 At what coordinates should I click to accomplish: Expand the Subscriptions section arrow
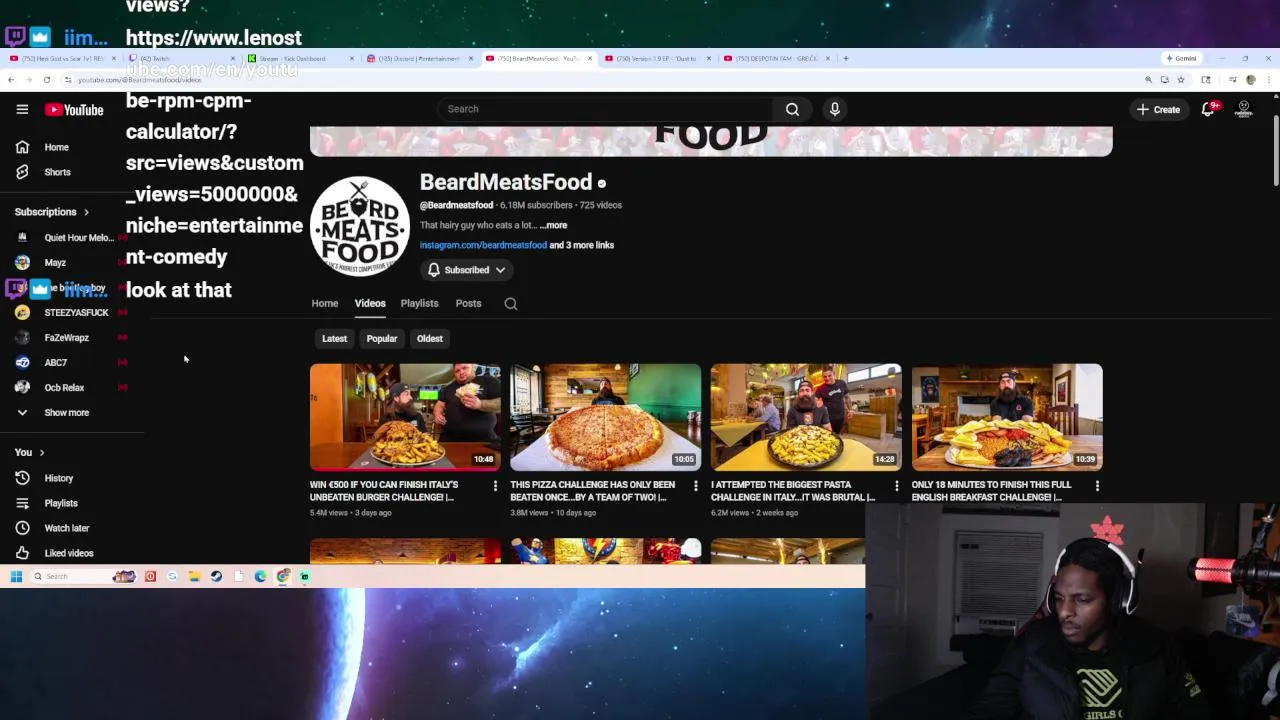pyautogui.click(x=86, y=212)
